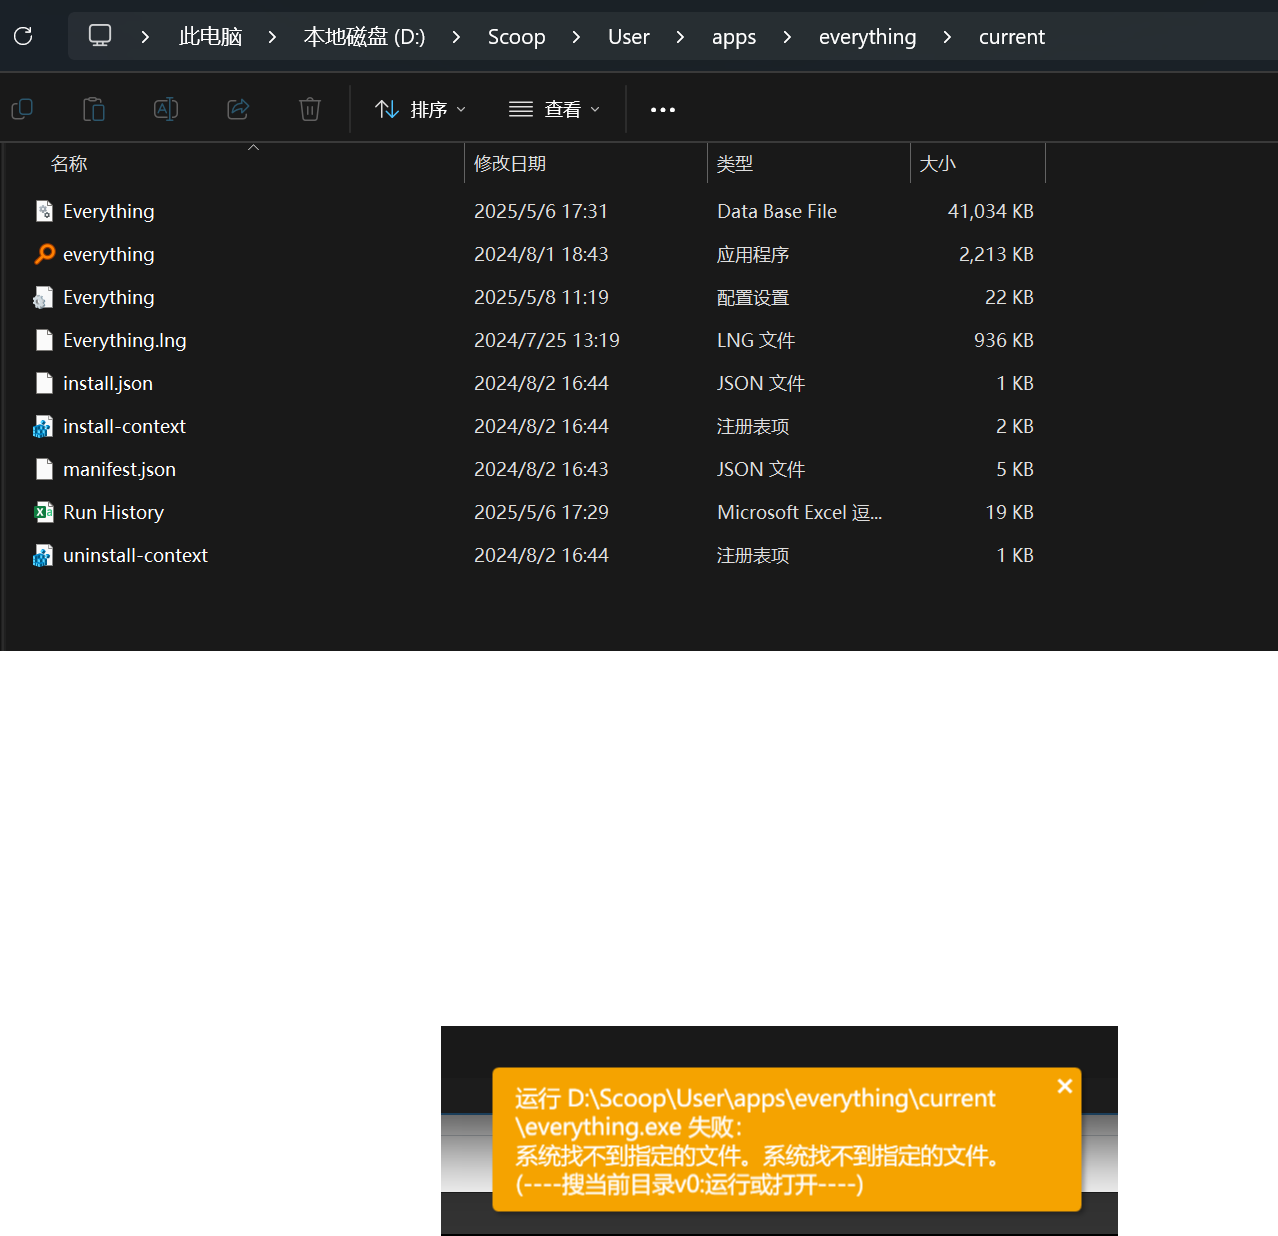The image size is (1278, 1236).
Task: Click the Rename icon in toolbar
Action: [166, 109]
